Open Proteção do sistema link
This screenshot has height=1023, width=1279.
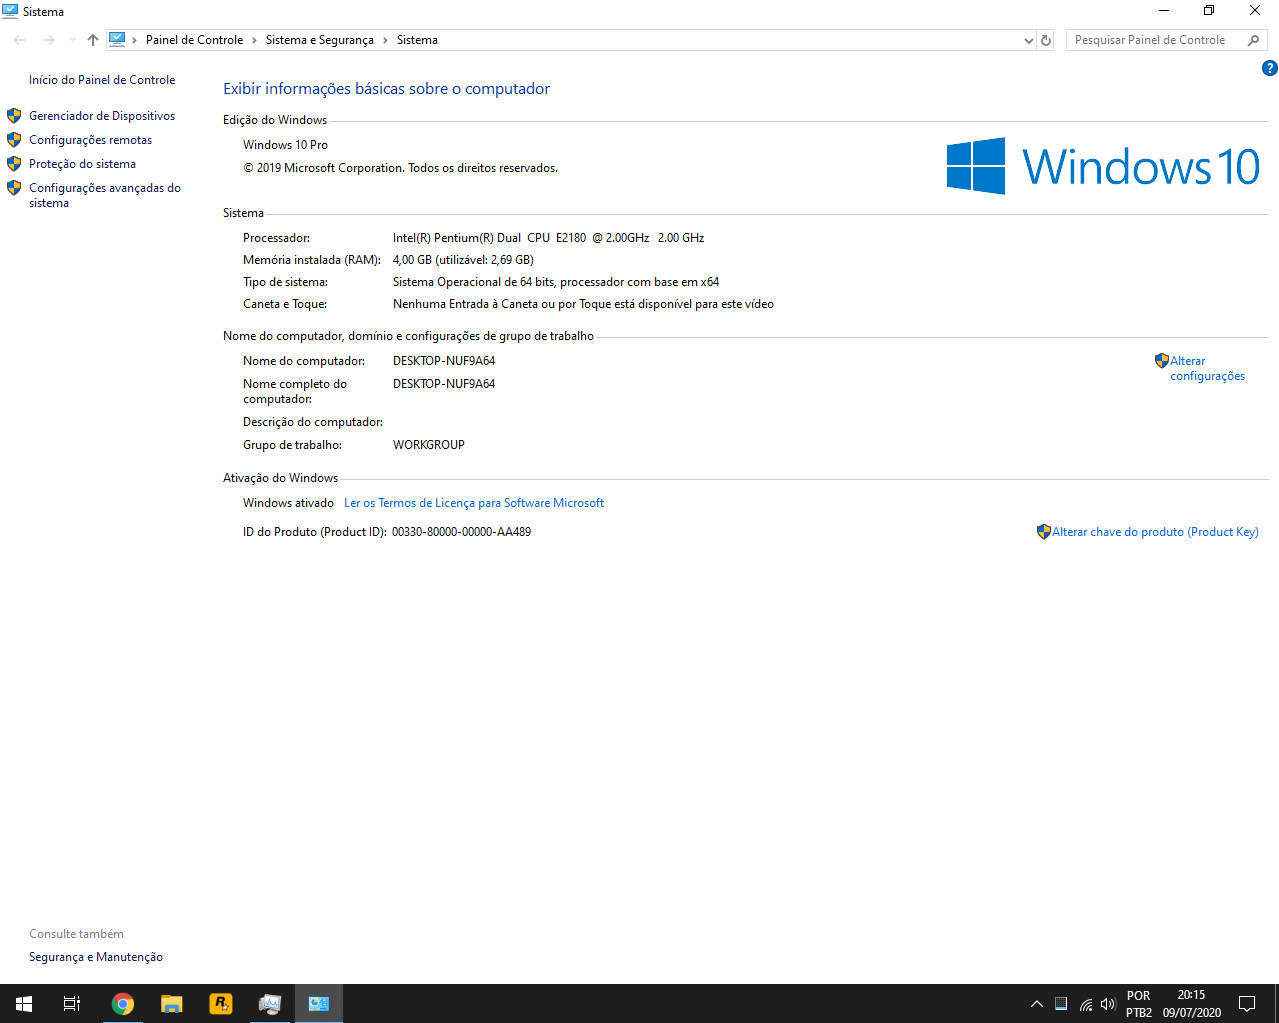(82, 164)
